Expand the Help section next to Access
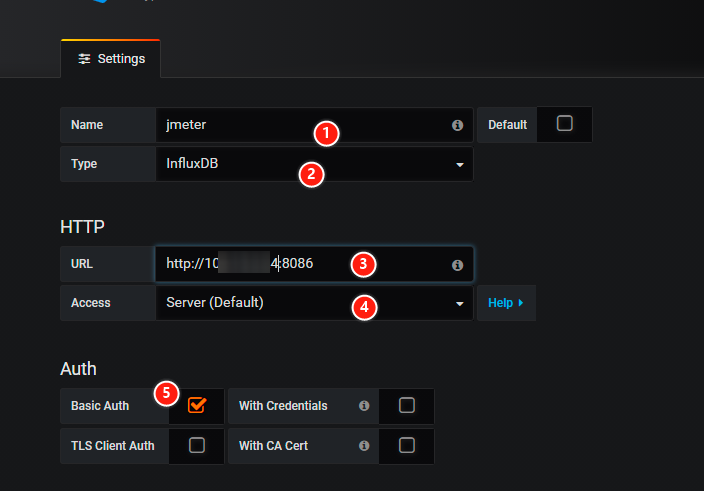704x491 pixels. [506, 302]
